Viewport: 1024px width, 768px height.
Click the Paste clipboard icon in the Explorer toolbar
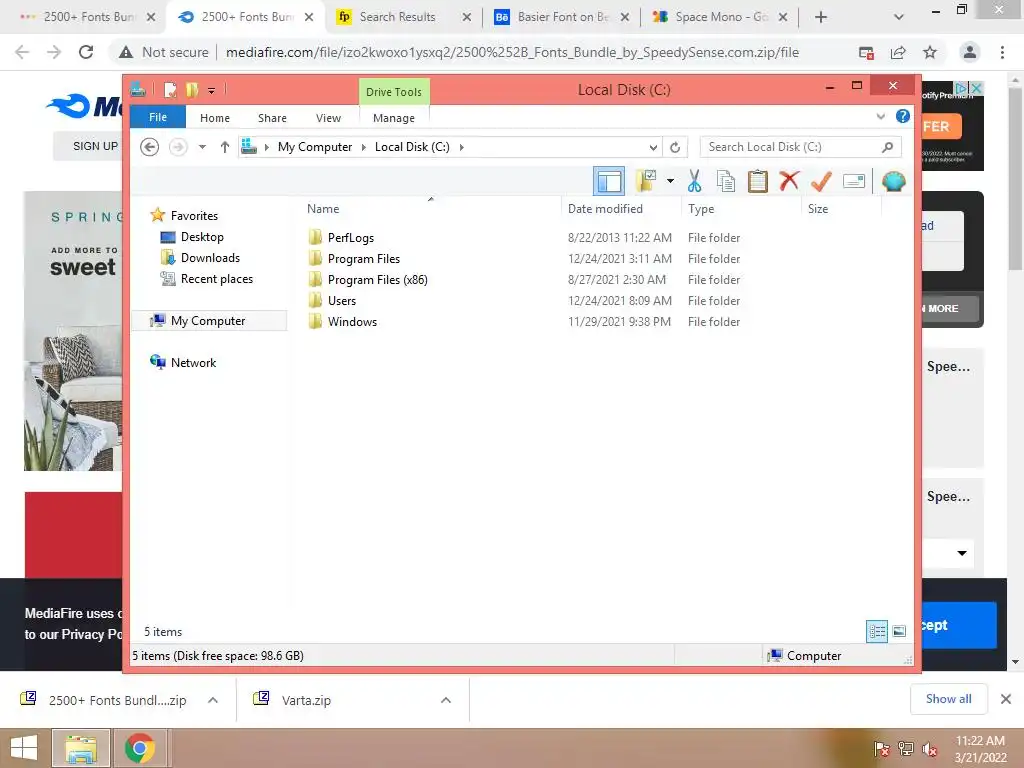pyautogui.click(x=758, y=181)
